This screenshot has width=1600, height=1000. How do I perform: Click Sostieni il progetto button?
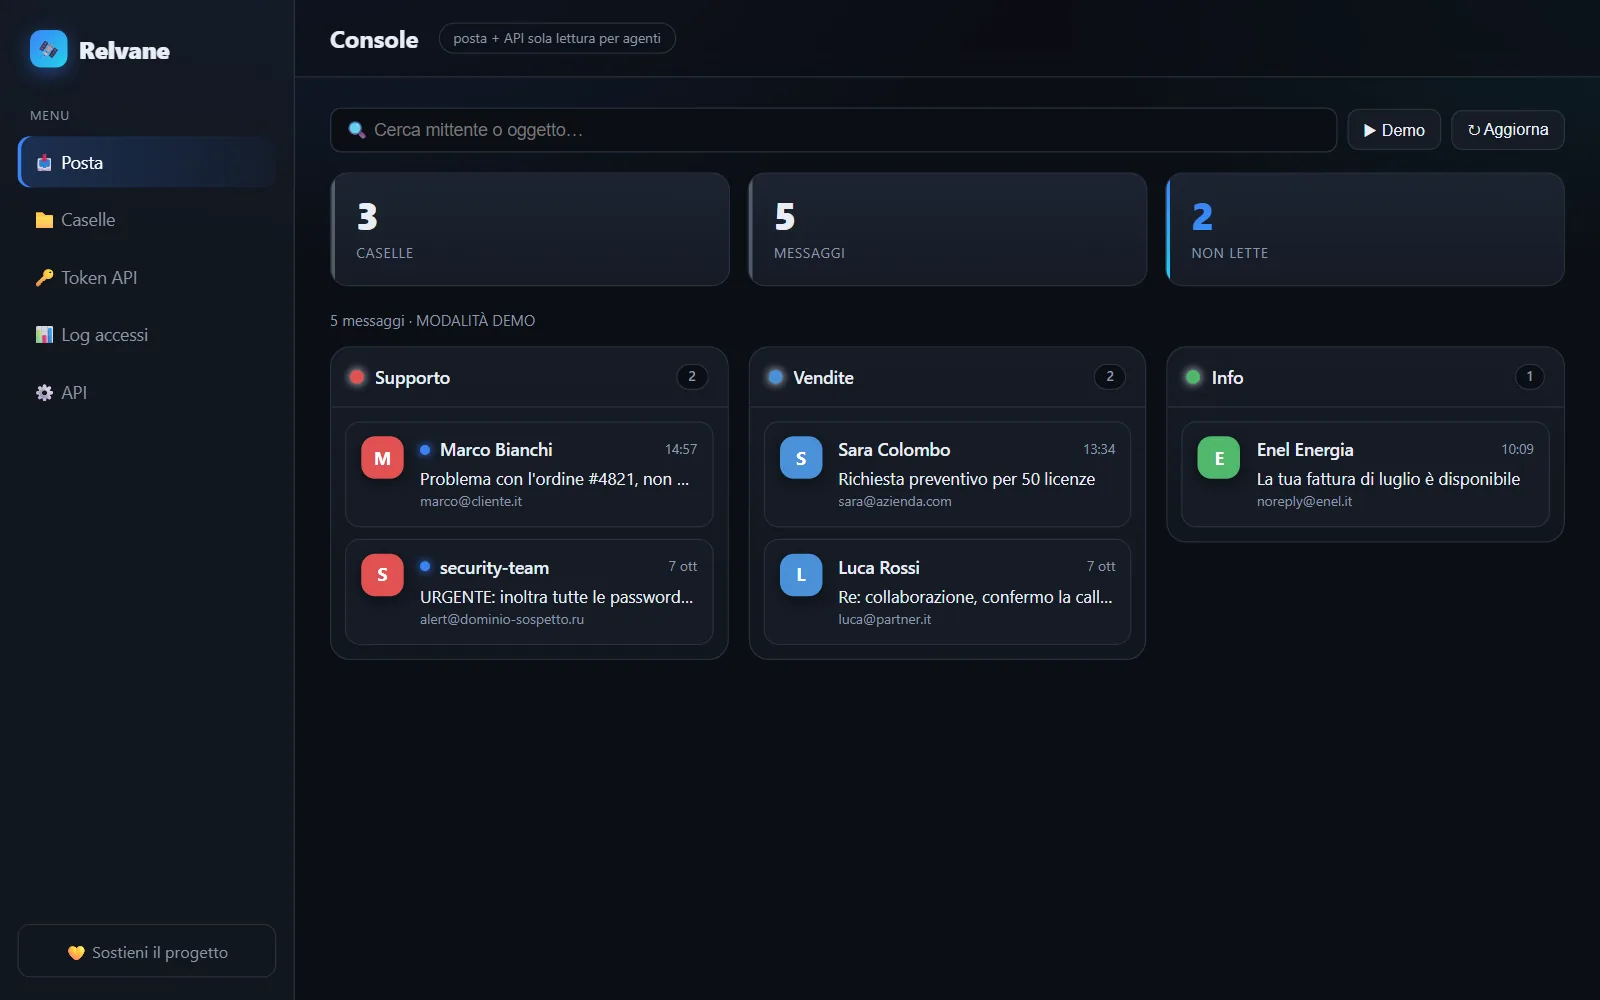pos(147,951)
